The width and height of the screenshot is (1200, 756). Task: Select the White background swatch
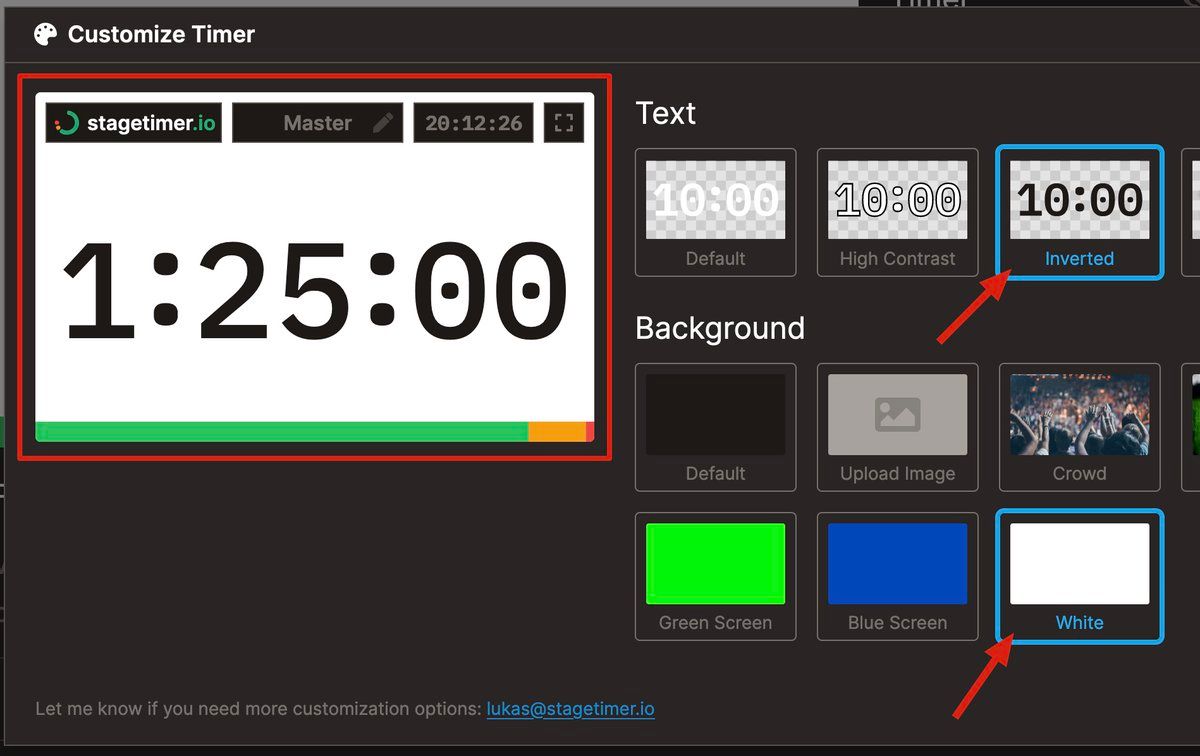1079,576
